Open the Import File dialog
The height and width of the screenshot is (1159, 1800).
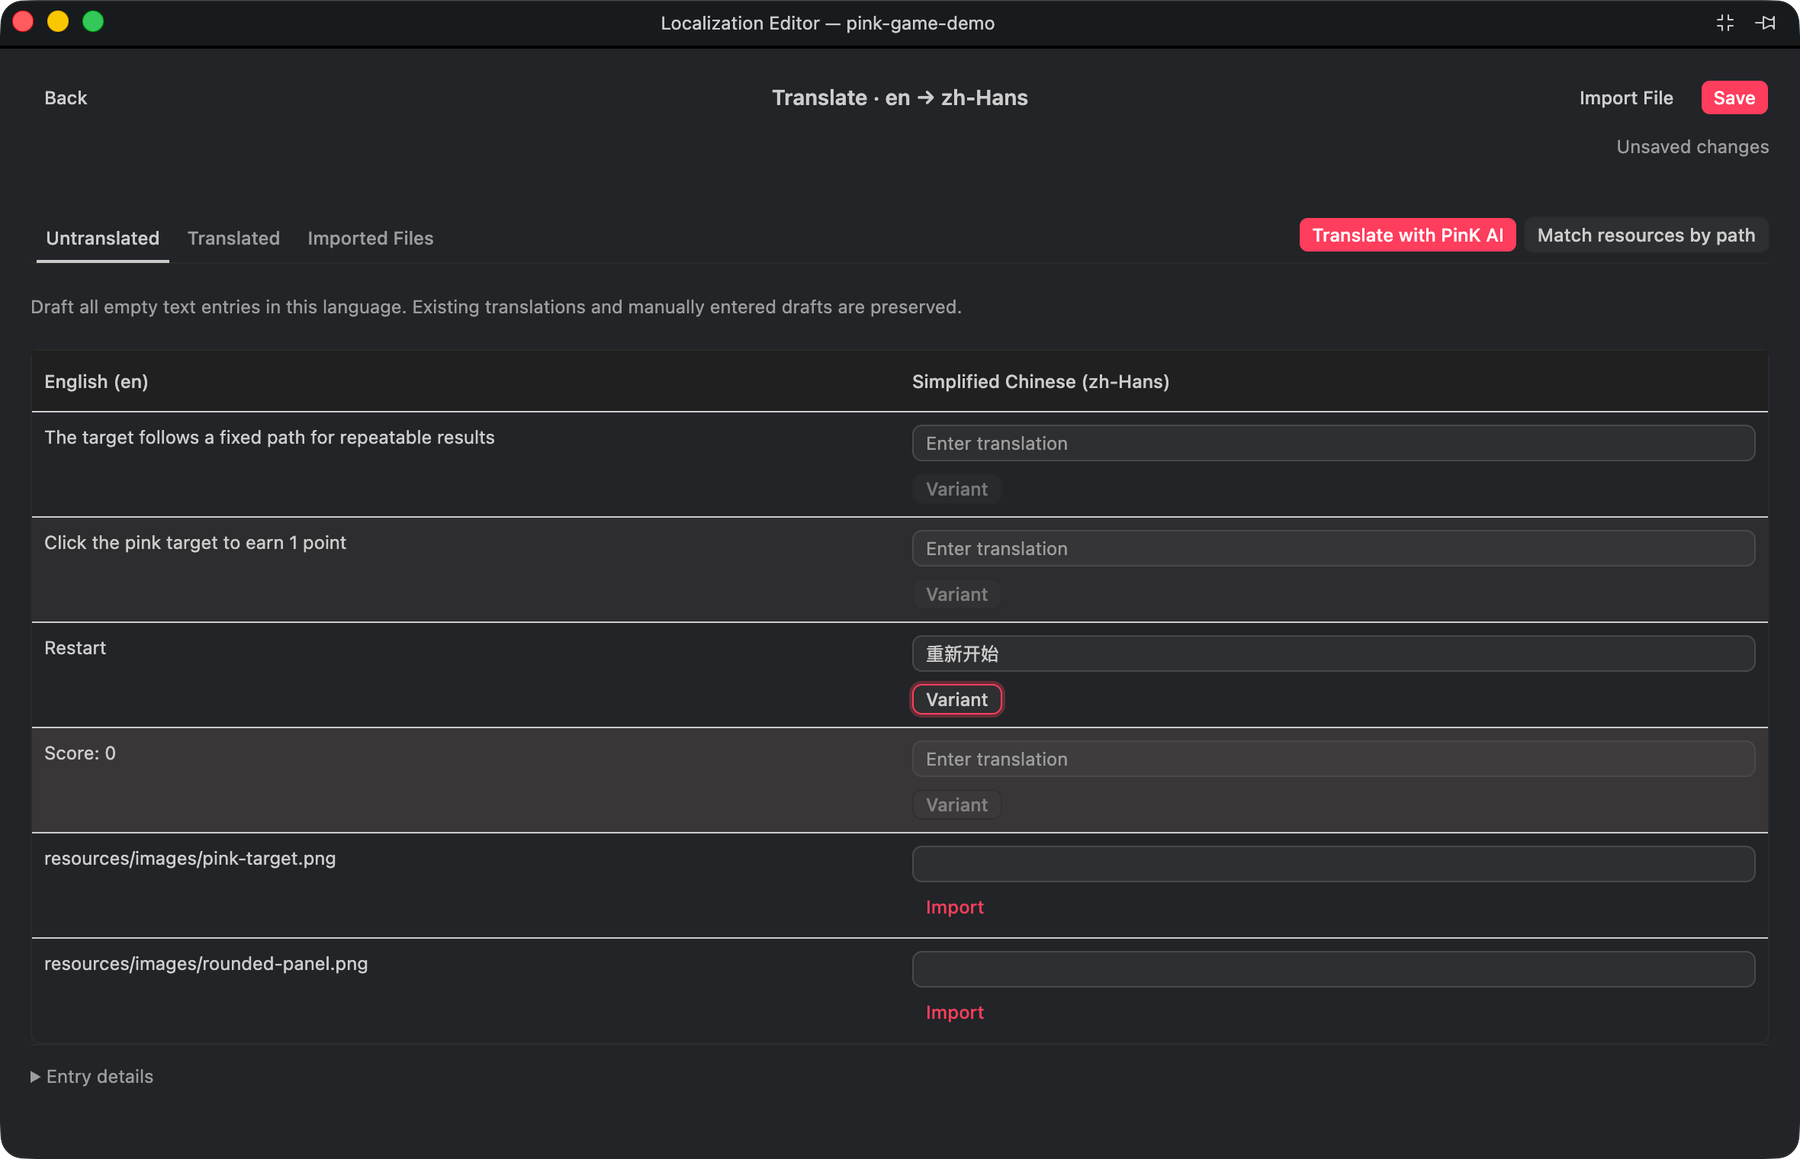[x=1626, y=98]
